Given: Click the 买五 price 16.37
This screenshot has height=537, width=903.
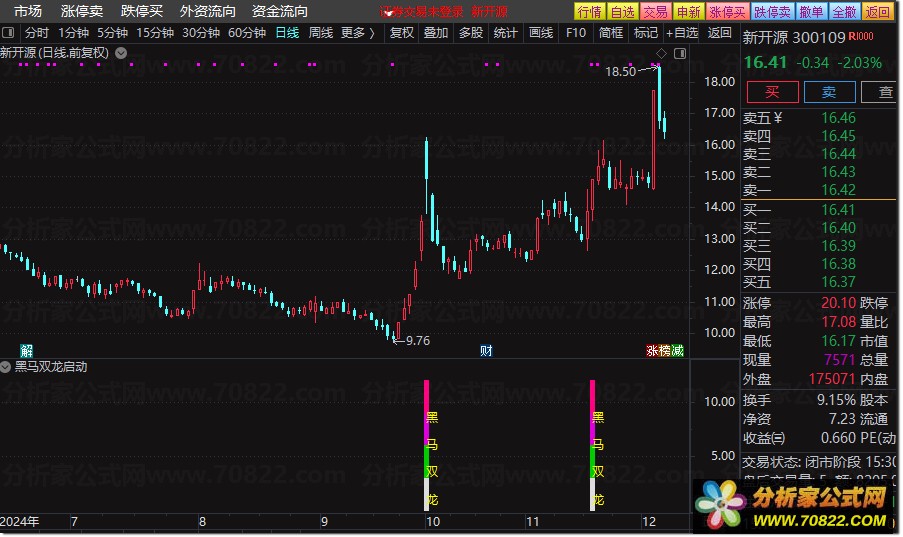Looking at the screenshot, I should [x=838, y=282].
